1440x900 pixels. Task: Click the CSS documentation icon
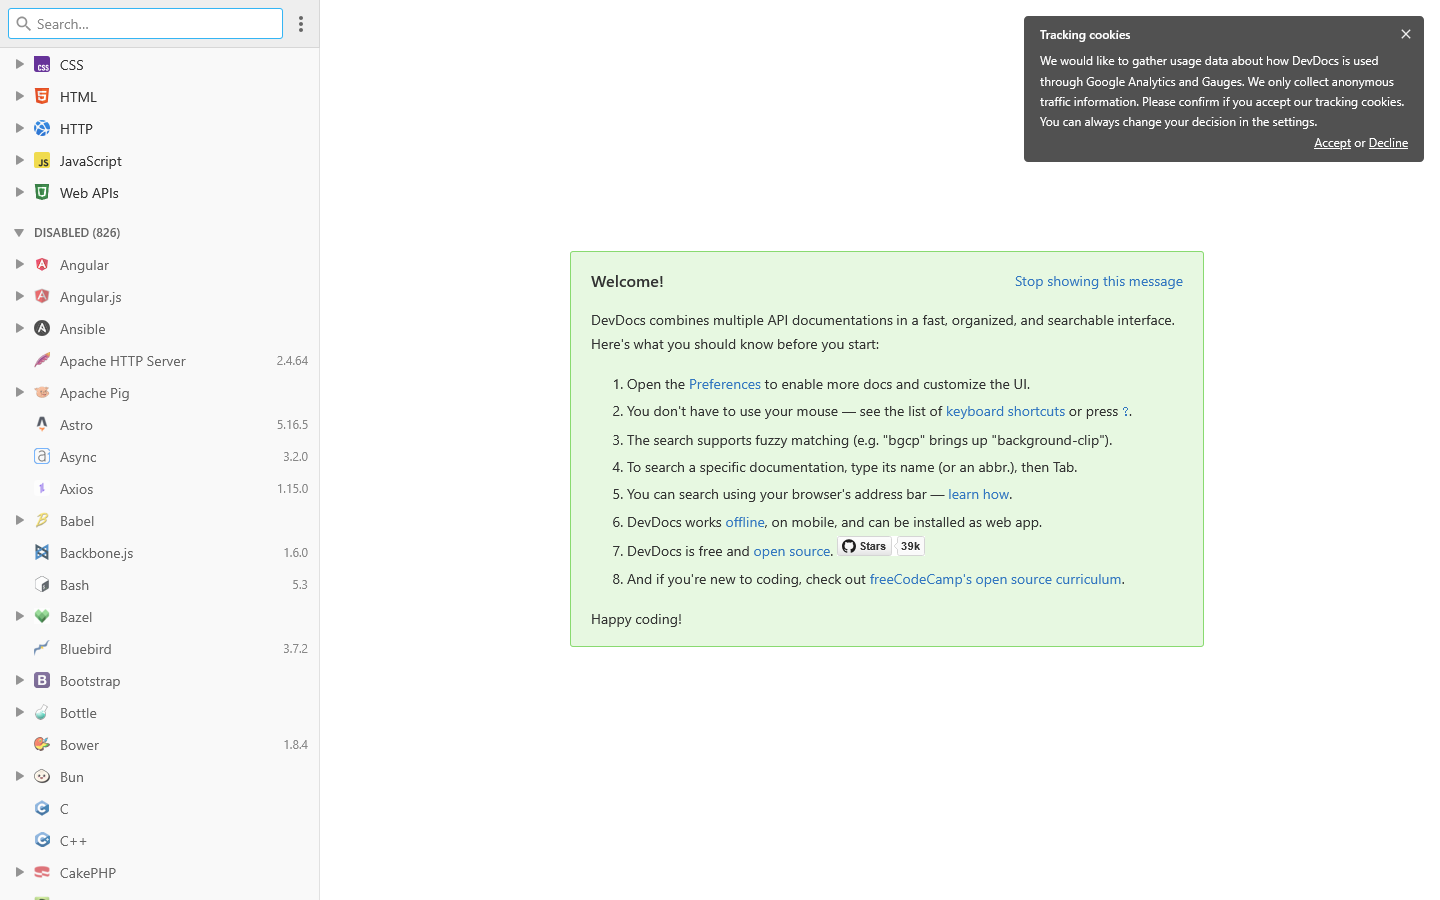coord(42,65)
